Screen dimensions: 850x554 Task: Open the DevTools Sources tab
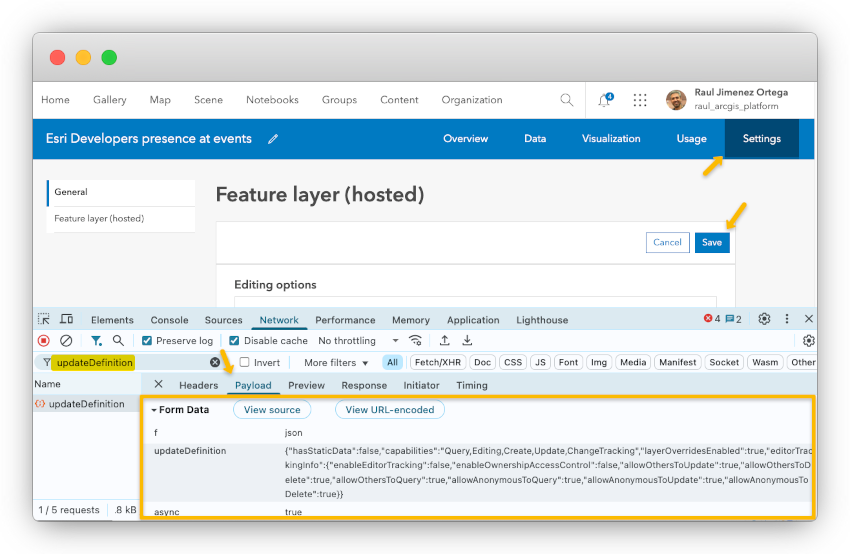223,320
